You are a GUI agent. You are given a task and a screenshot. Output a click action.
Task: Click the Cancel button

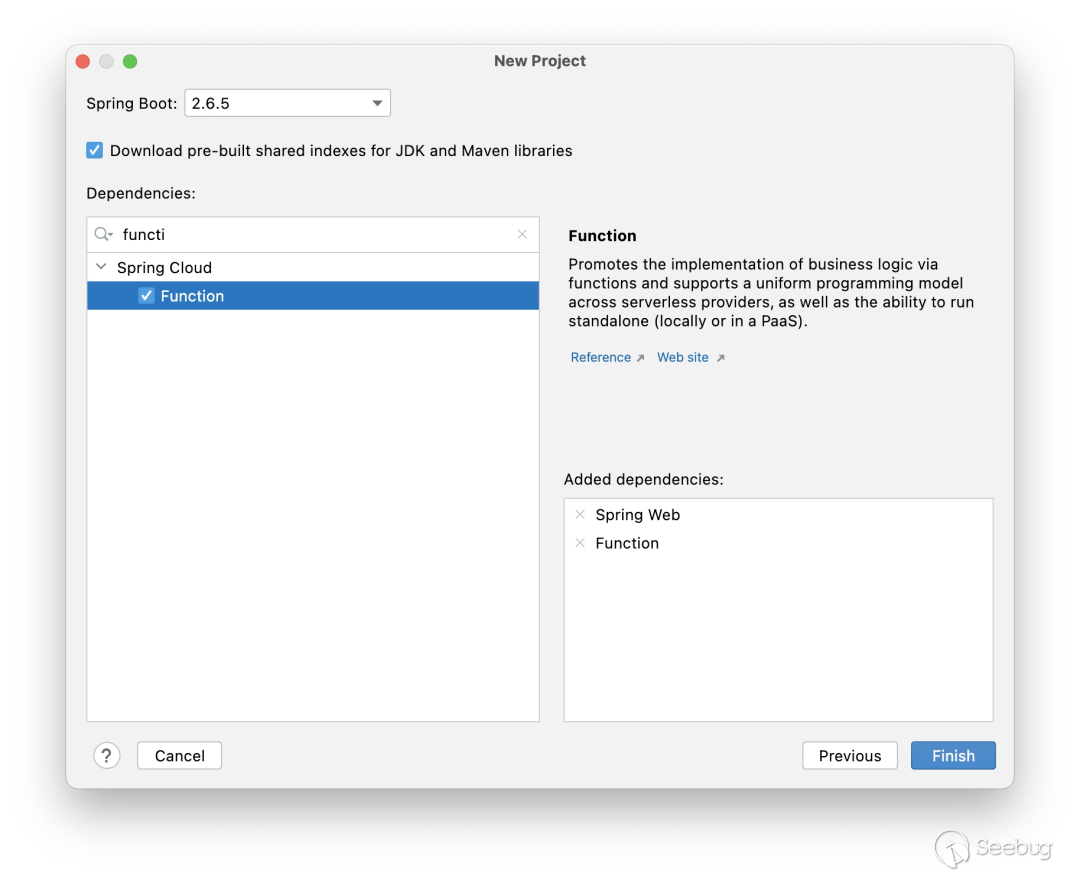[x=179, y=756]
